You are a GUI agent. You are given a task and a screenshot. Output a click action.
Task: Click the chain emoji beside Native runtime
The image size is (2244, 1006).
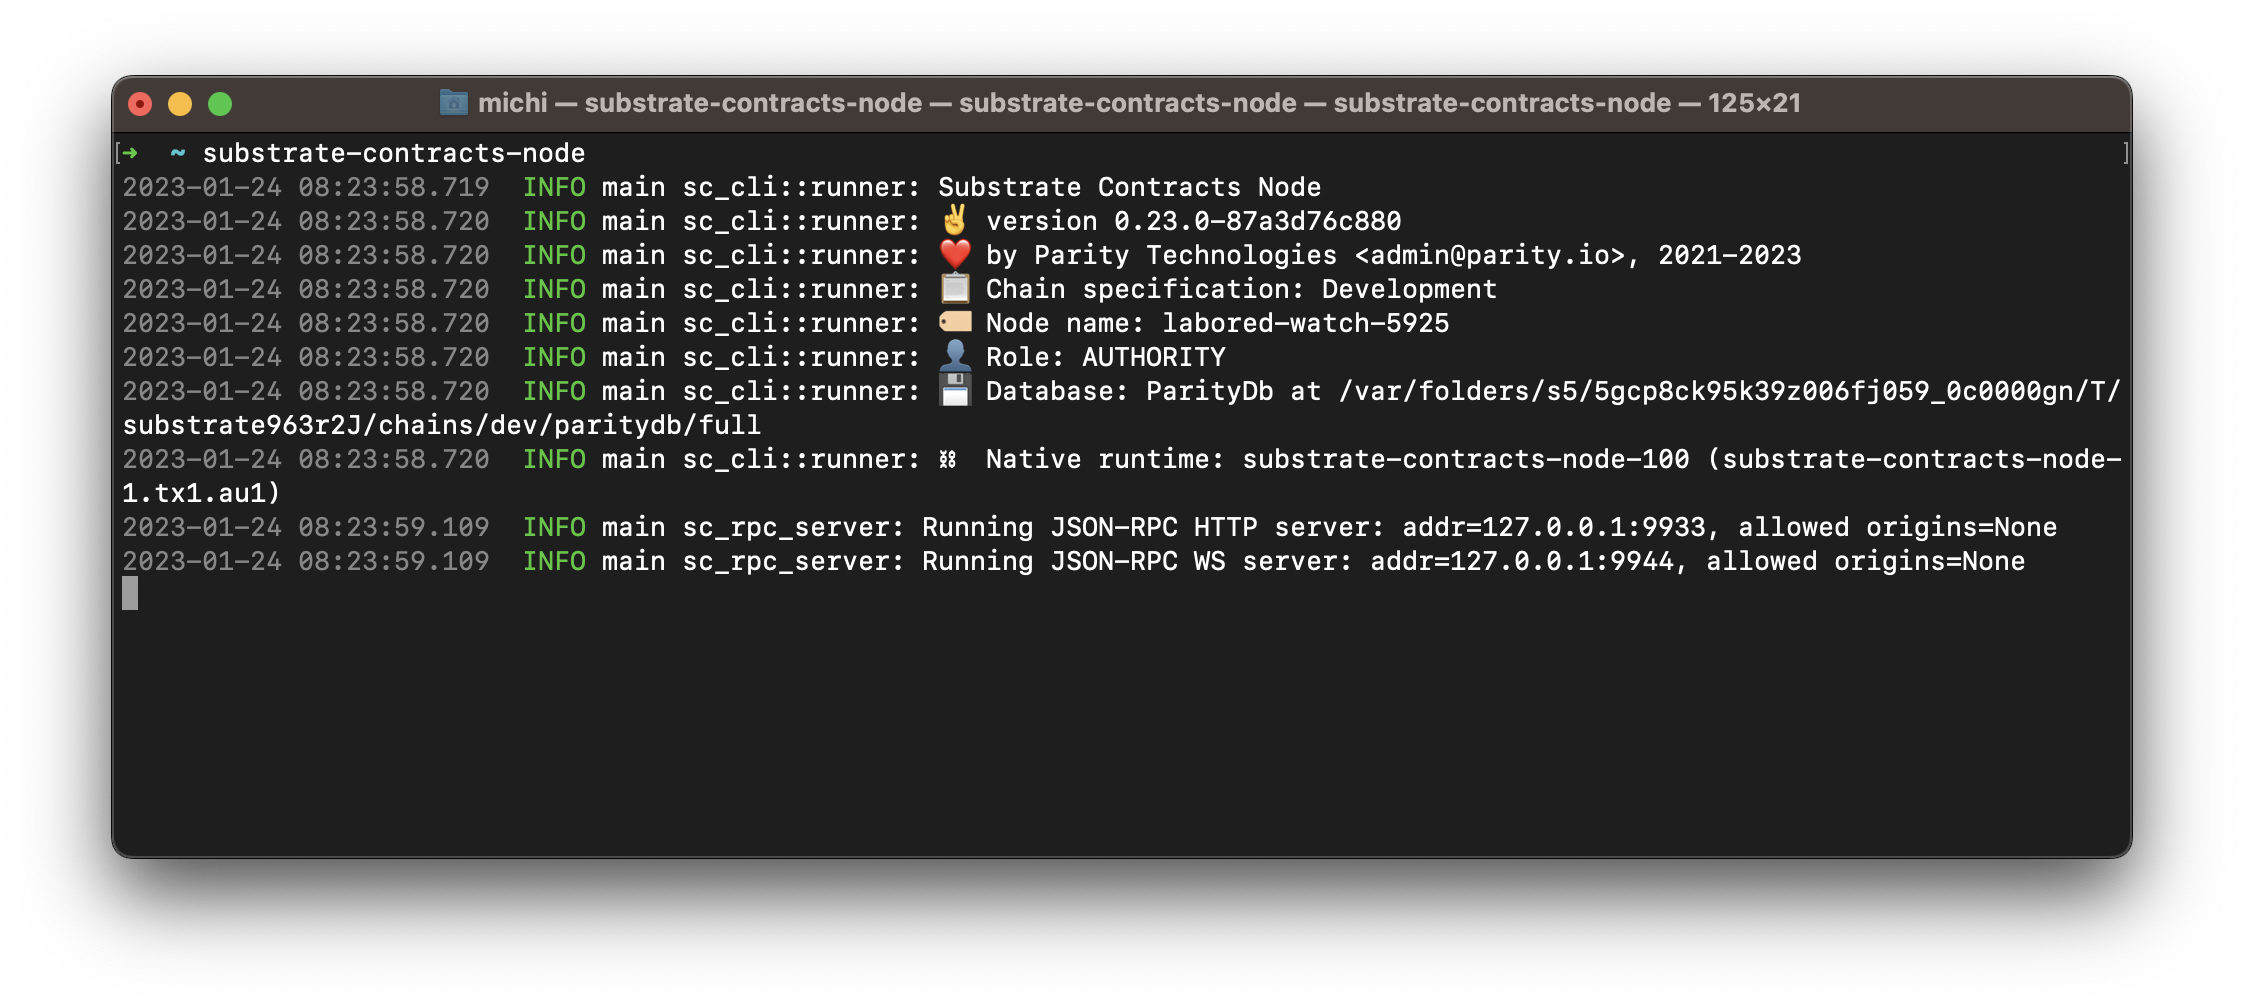point(948,459)
